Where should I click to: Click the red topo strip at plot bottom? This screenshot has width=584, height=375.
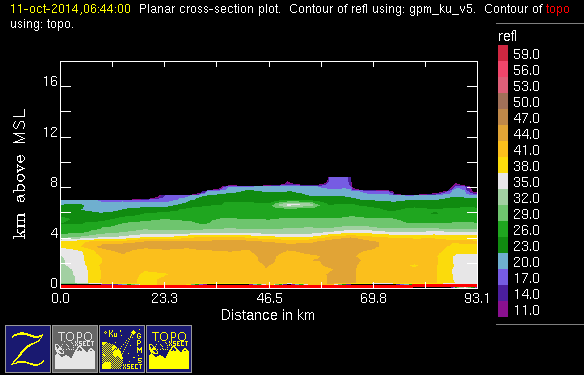click(269, 286)
